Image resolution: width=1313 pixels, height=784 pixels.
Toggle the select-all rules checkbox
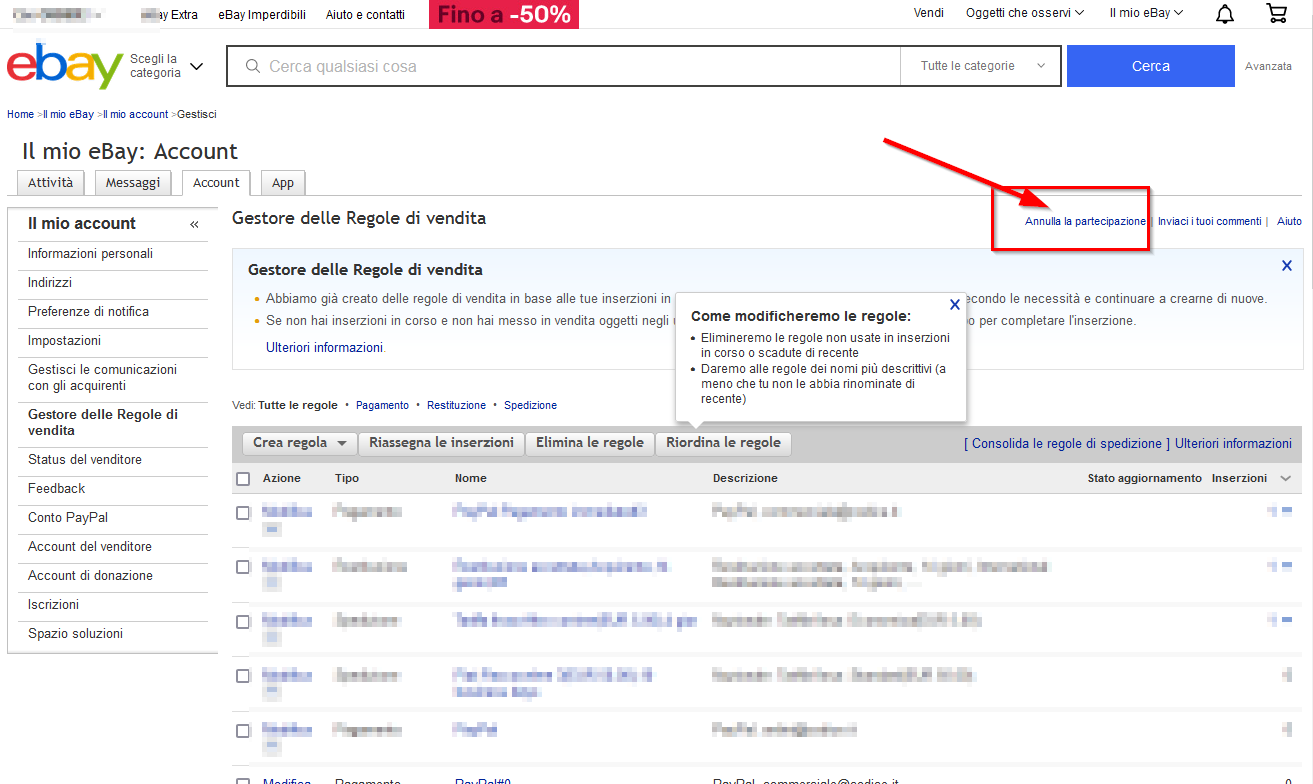pyautogui.click(x=243, y=479)
